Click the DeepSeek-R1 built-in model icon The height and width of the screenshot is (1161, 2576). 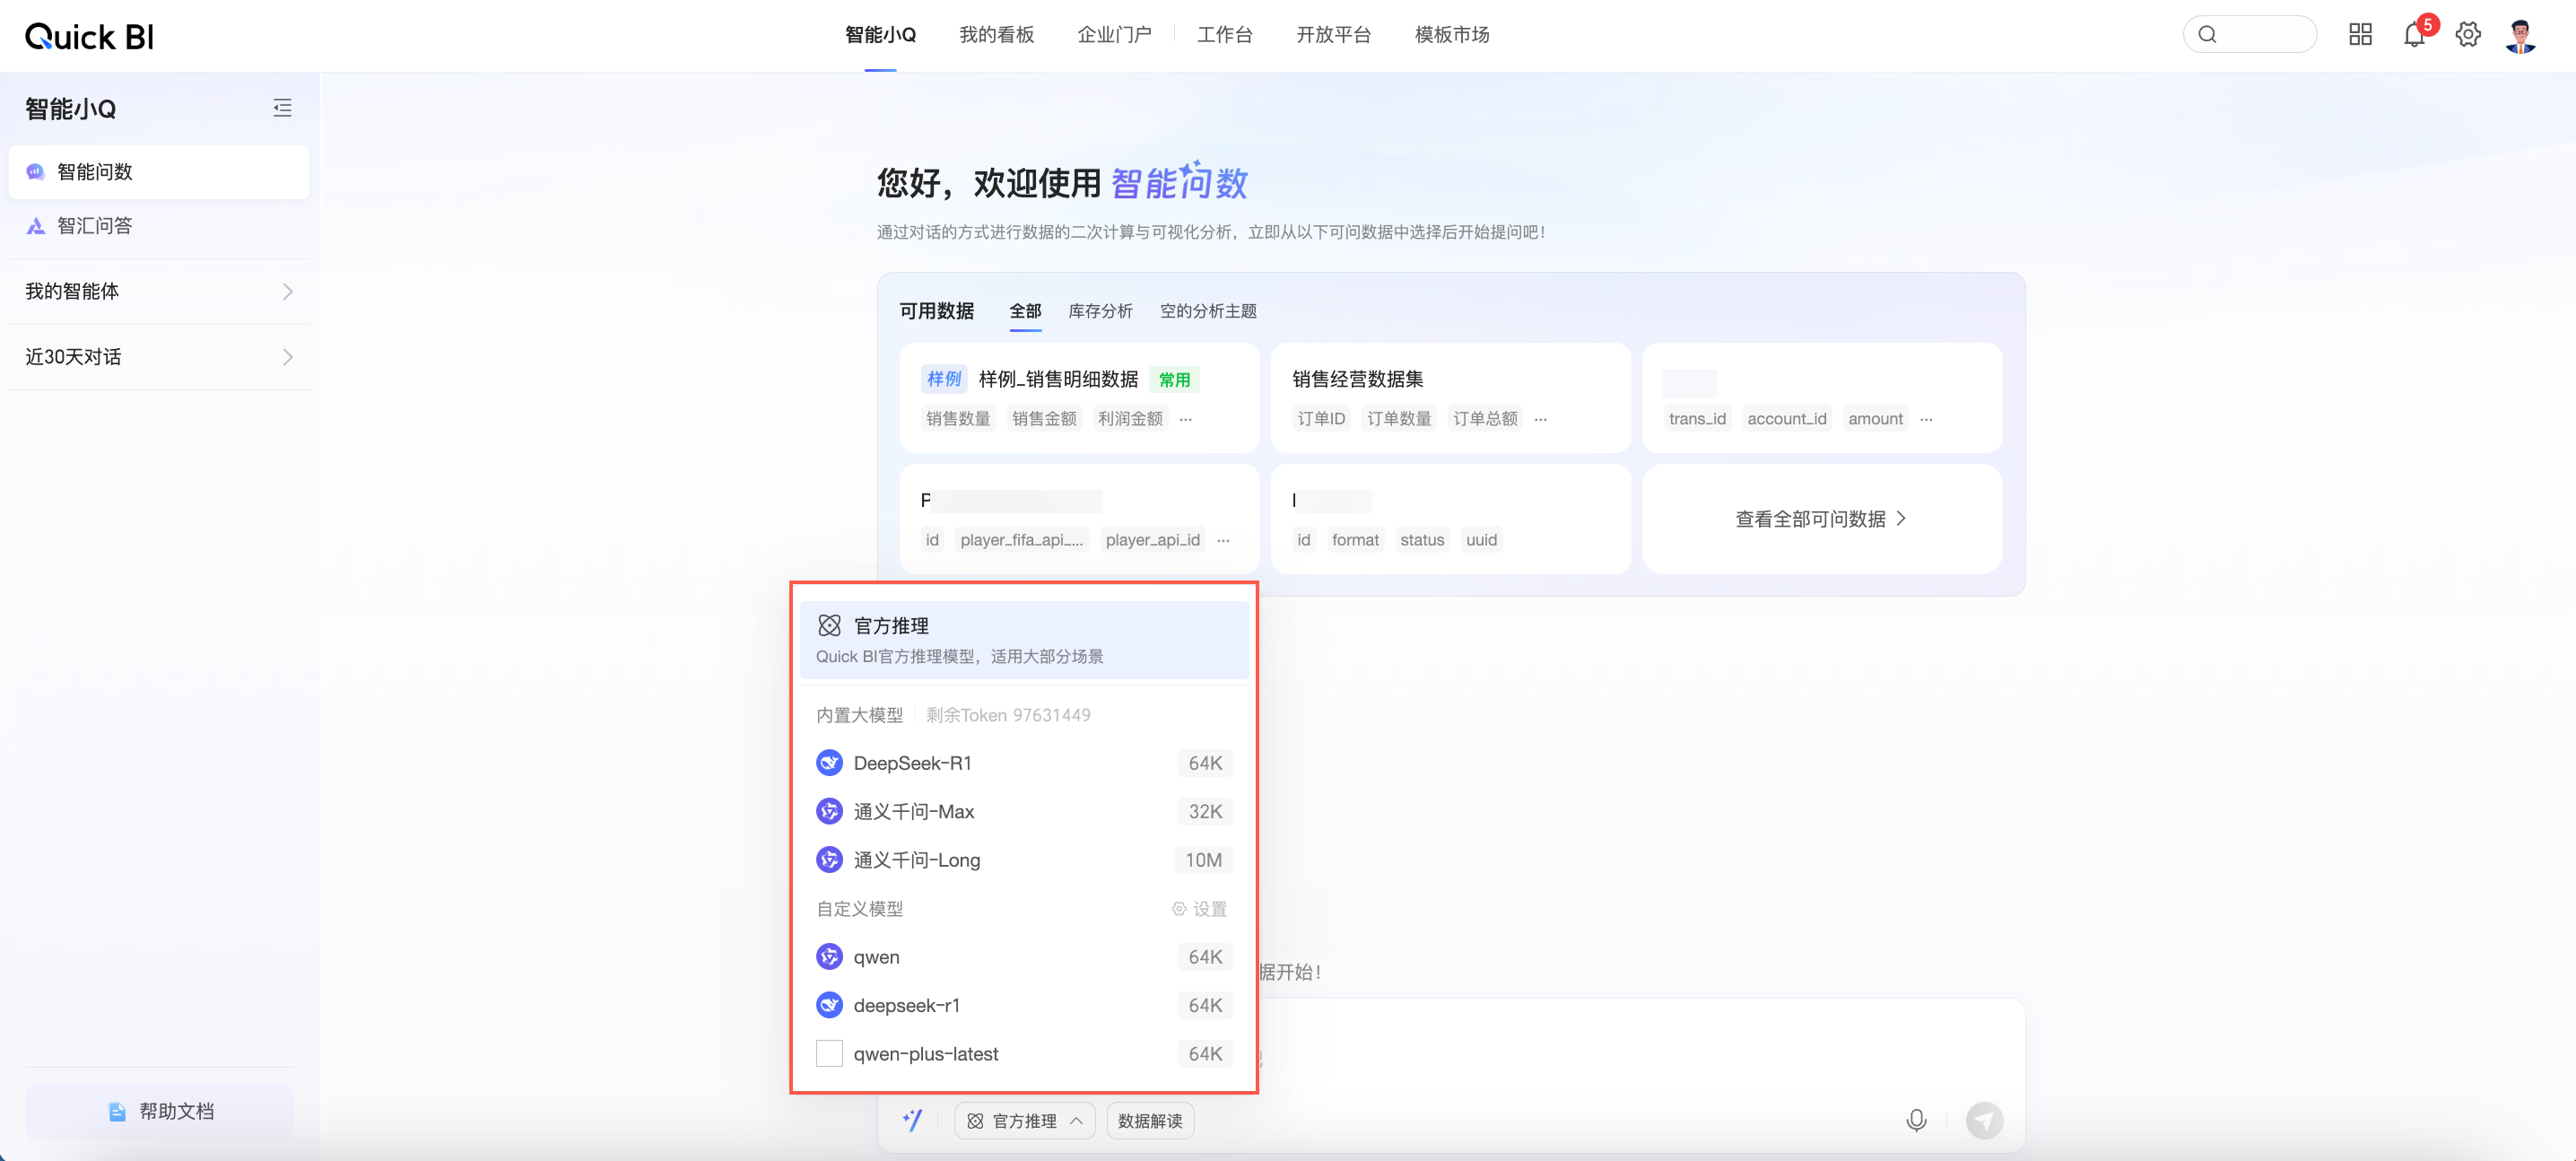point(829,763)
